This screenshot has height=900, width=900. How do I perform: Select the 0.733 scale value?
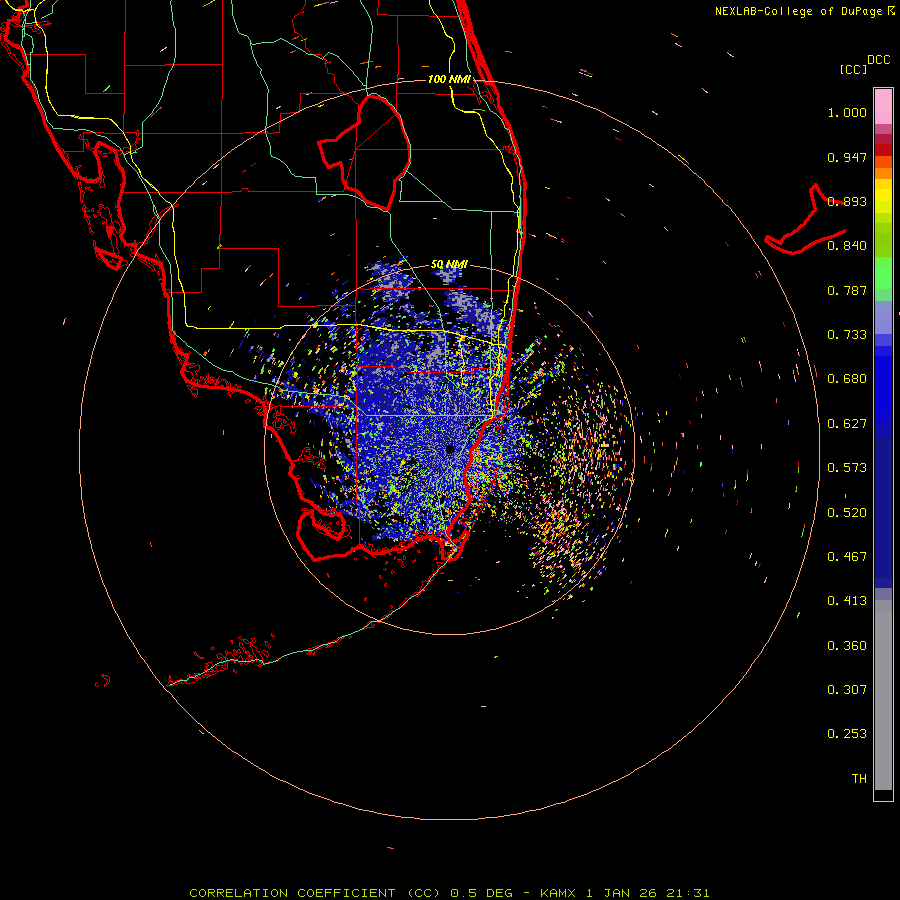[x=847, y=335]
